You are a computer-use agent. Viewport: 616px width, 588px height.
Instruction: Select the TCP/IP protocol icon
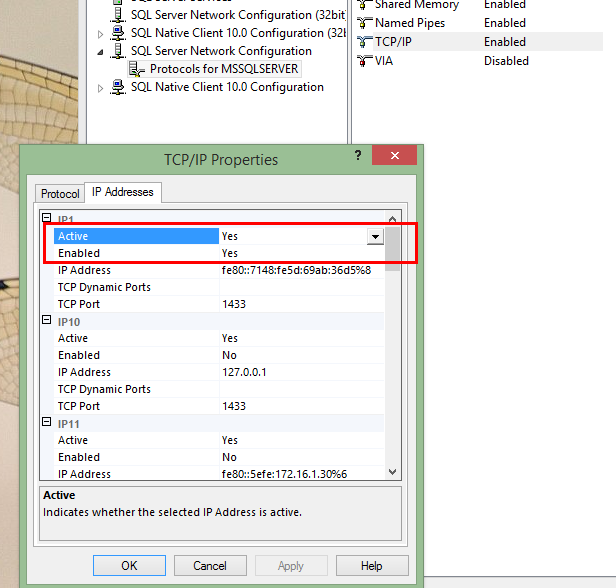364,42
